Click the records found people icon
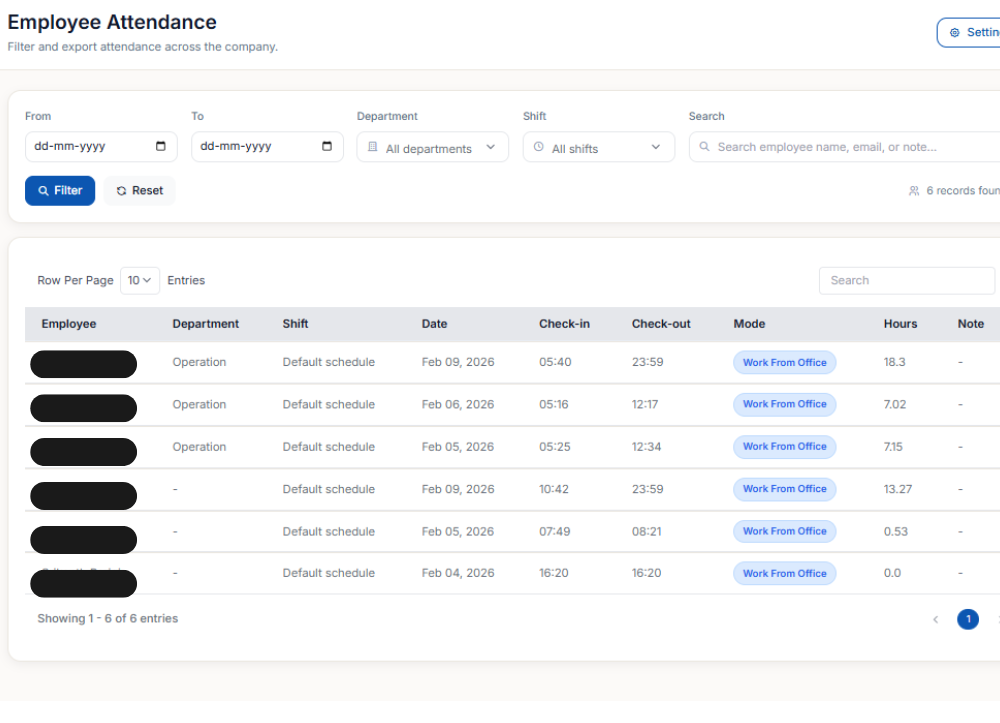1000x723 pixels. click(x=914, y=191)
